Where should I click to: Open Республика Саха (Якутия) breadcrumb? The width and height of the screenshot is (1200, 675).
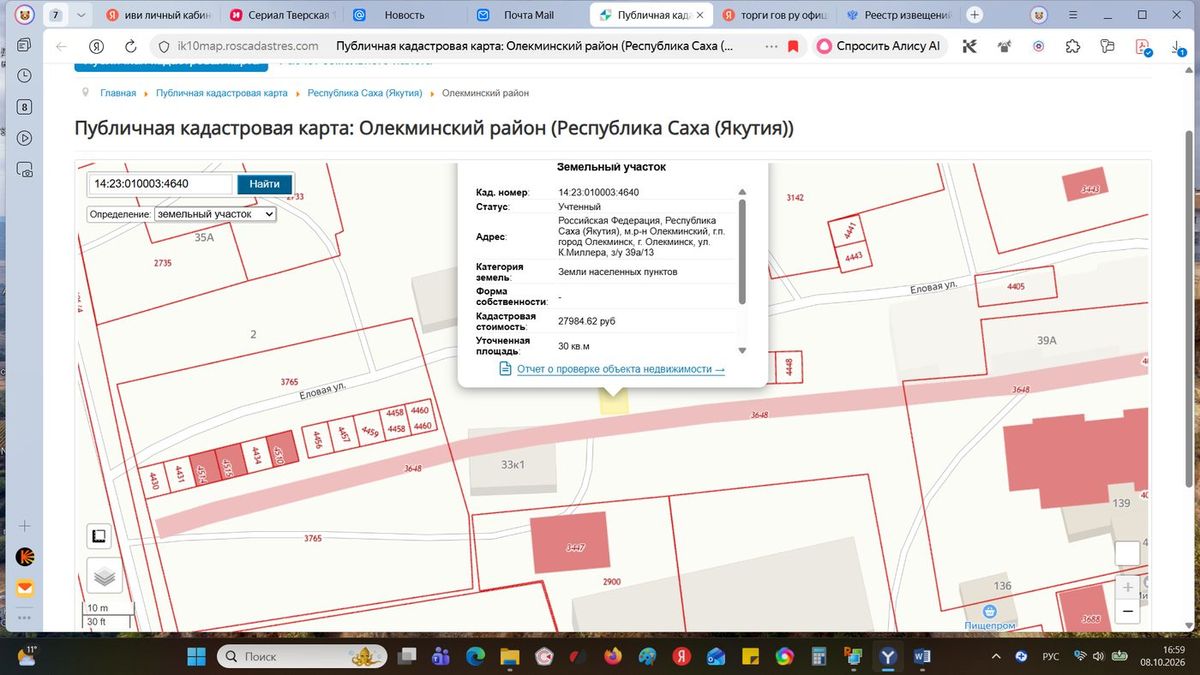(365, 93)
